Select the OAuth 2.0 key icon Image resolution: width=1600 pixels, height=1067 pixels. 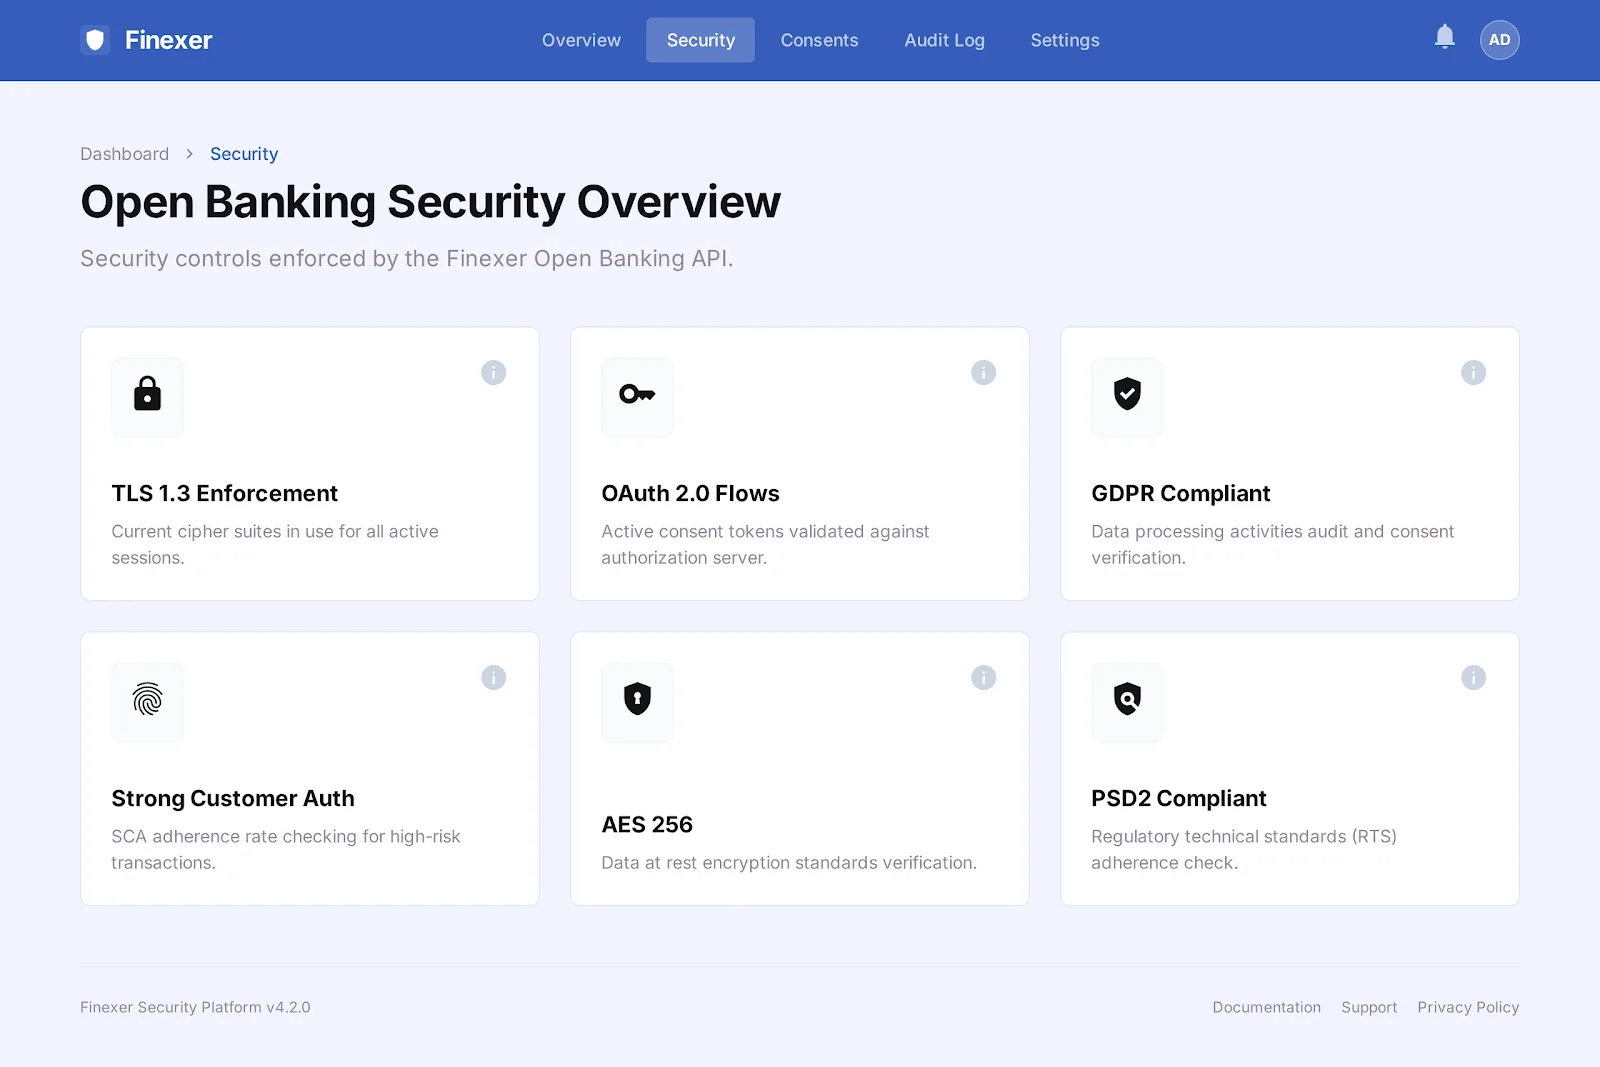pyautogui.click(x=637, y=397)
